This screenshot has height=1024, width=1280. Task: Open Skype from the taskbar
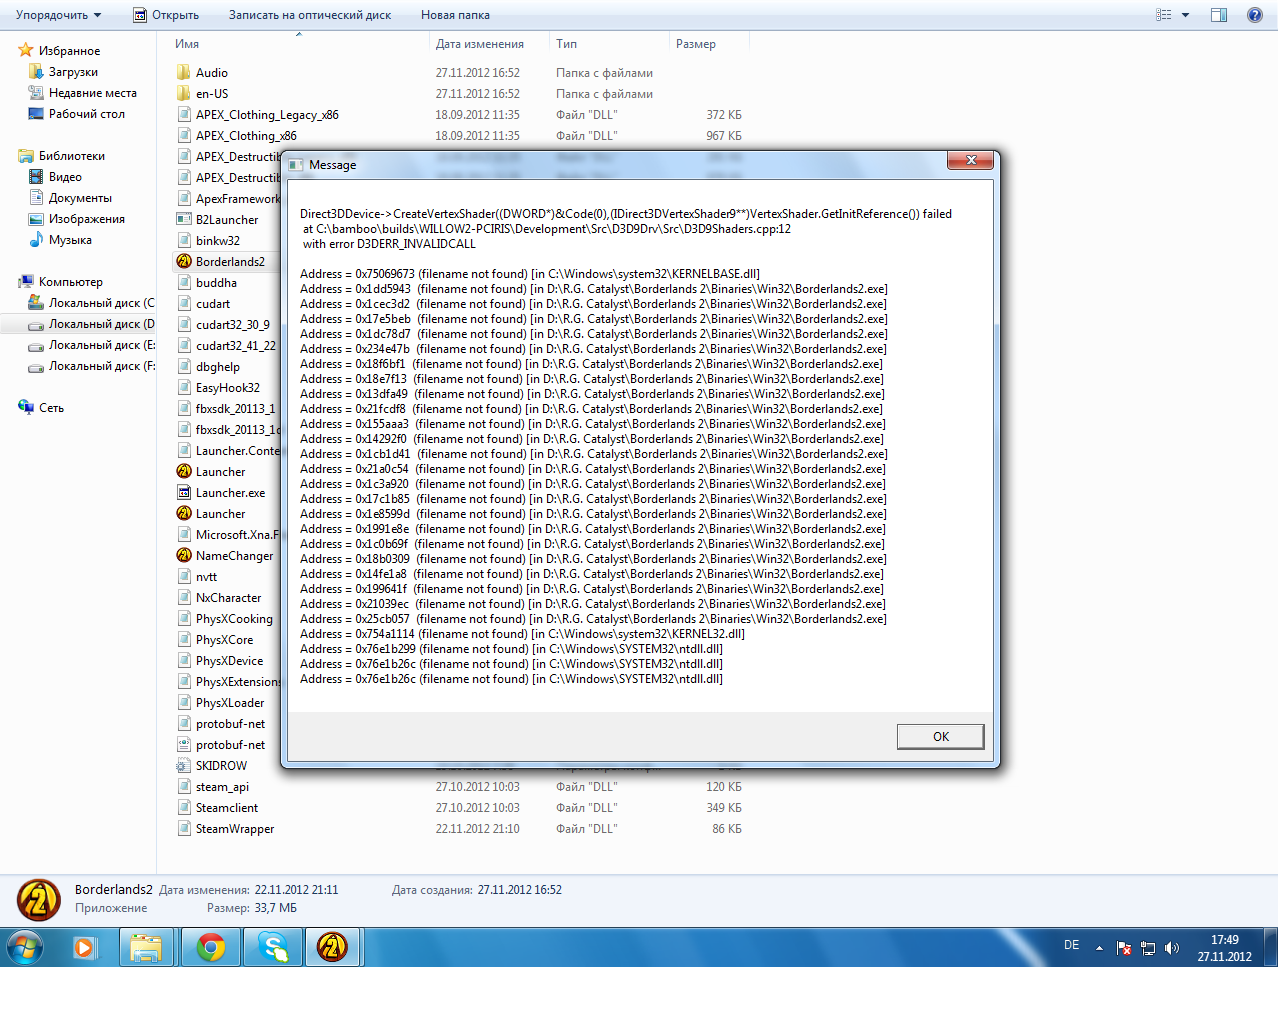(x=272, y=946)
